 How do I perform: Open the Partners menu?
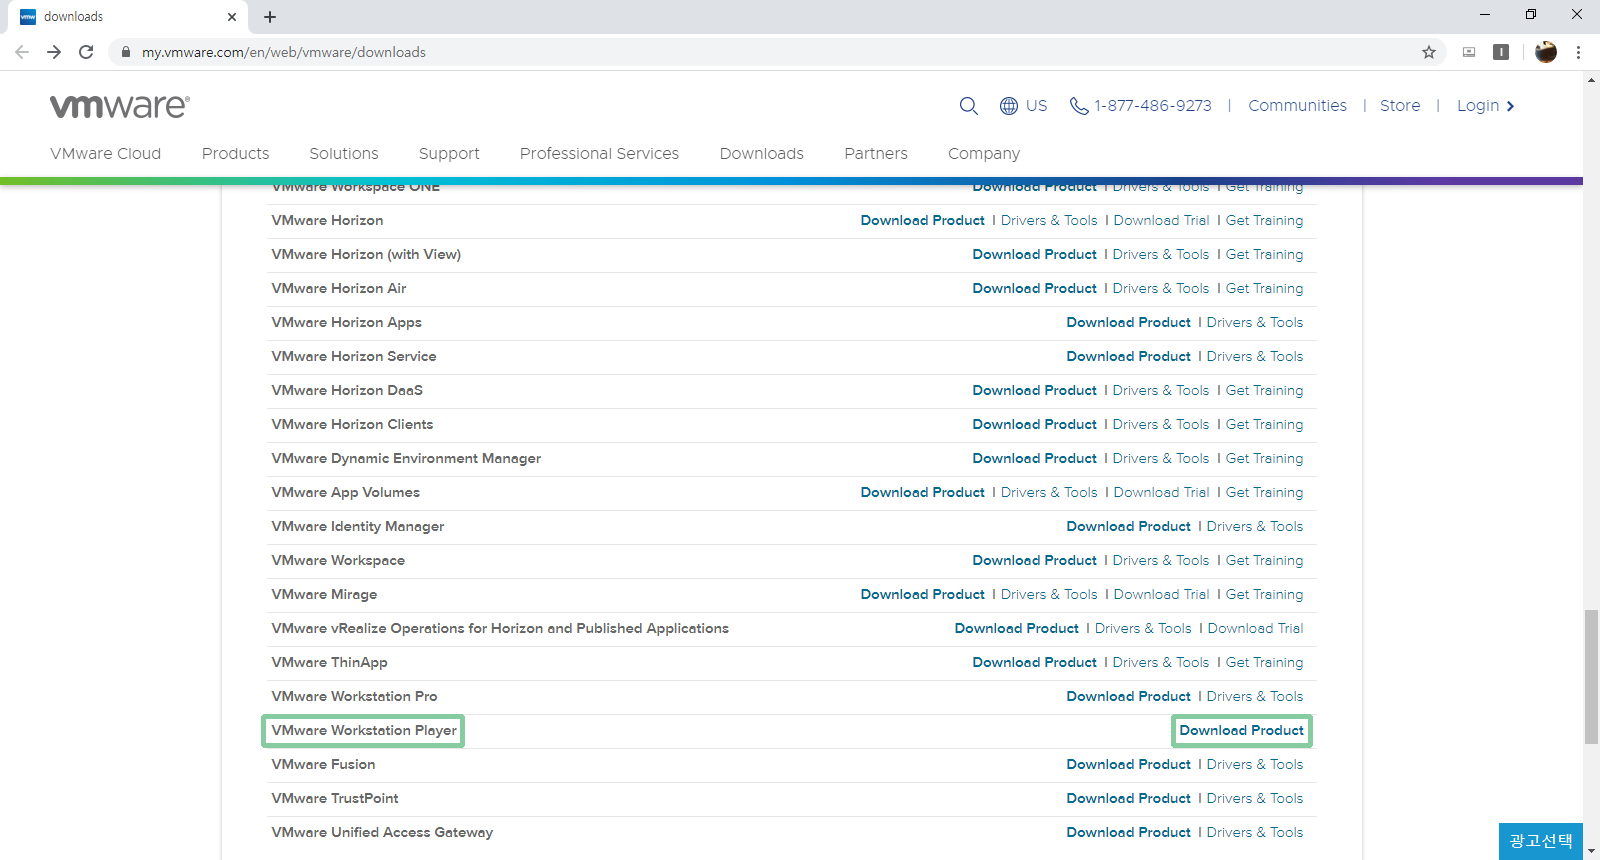click(876, 153)
